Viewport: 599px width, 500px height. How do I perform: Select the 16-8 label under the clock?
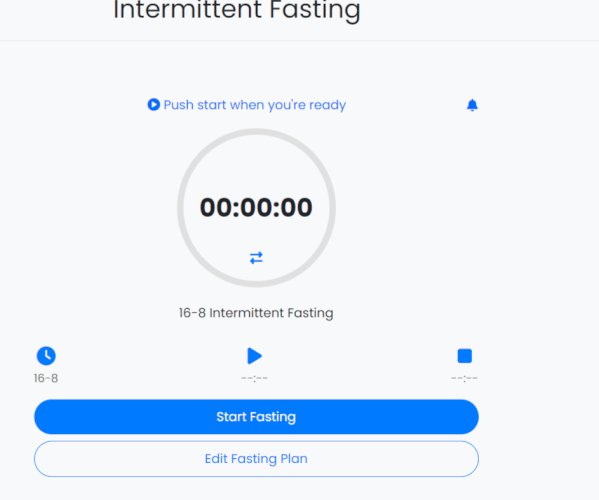[46, 378]
